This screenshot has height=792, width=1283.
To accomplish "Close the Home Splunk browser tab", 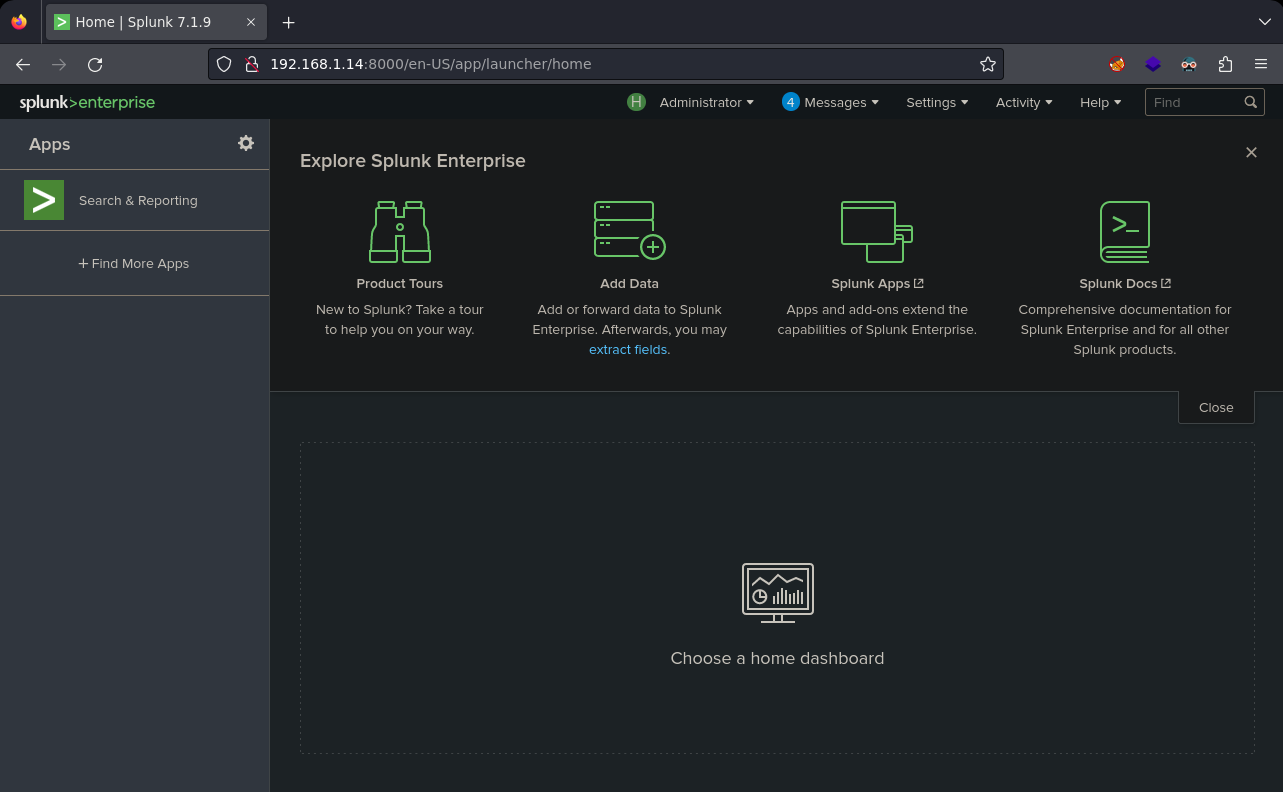I will 251,22.
